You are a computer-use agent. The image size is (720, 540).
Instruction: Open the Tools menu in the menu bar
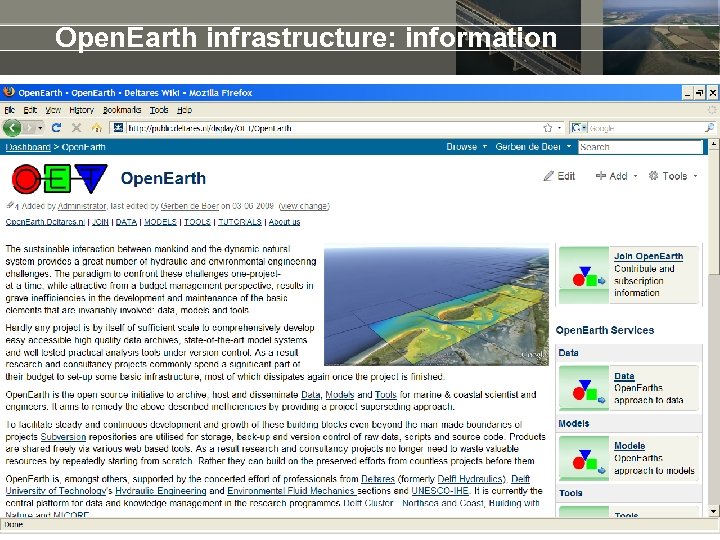click(x=159, y=110)
